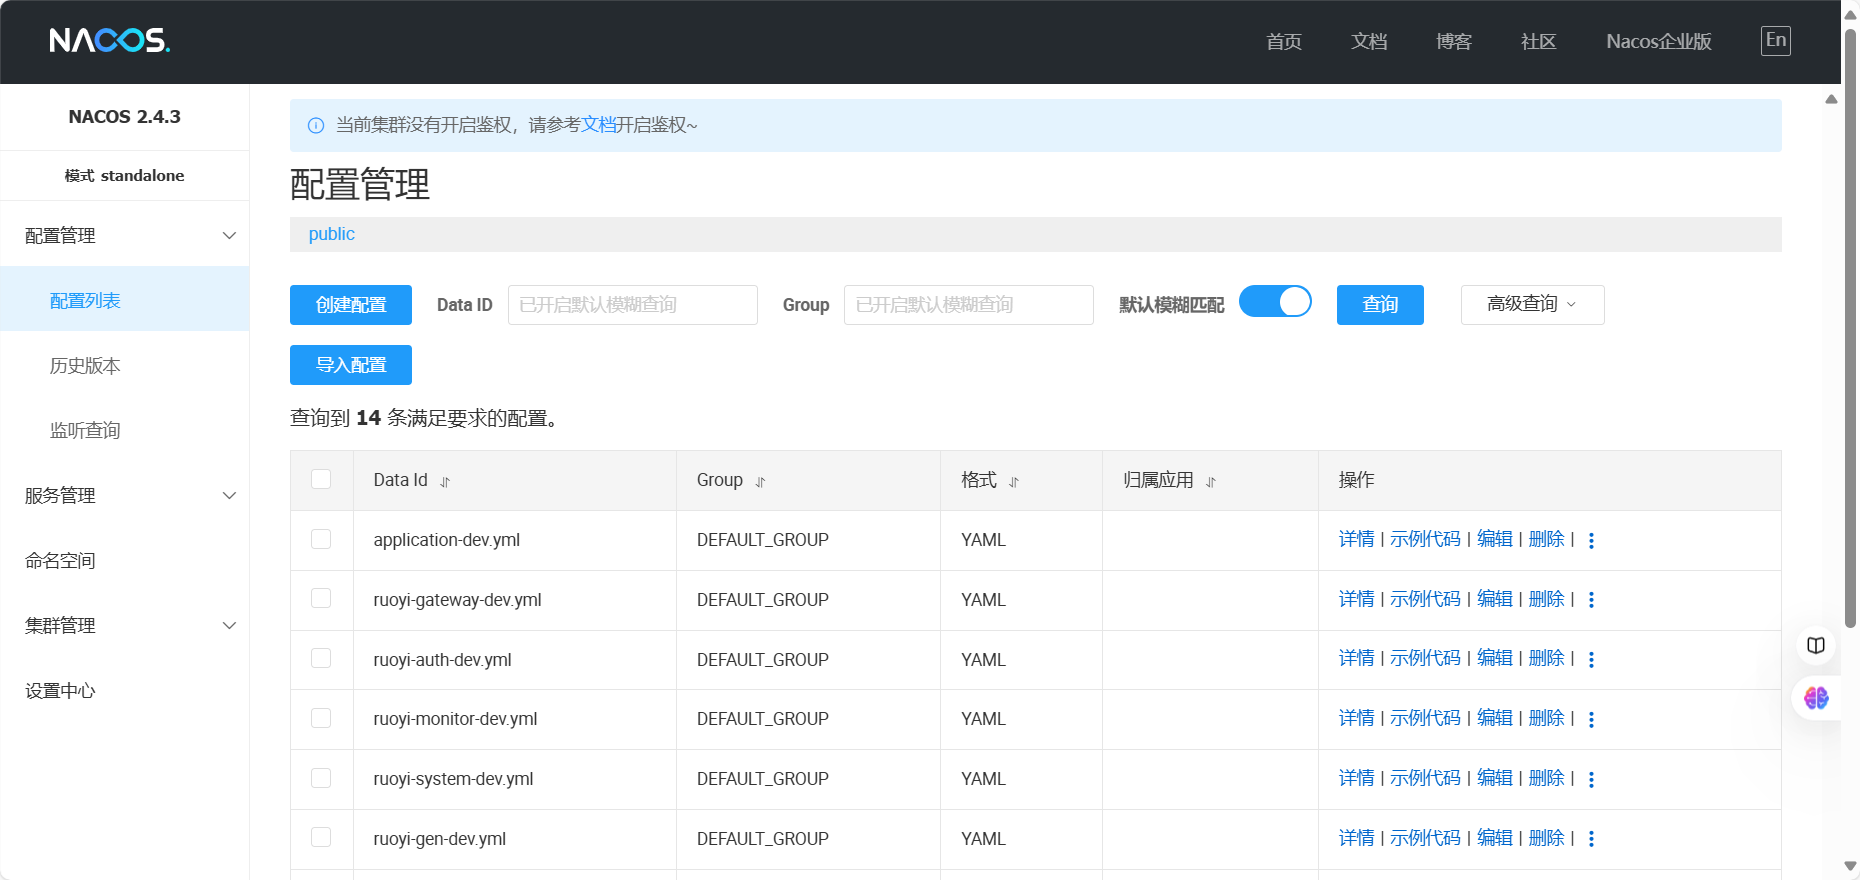Open Nacos企业版 in top navigation
Screen dimensions: 1860x880
1659,42
